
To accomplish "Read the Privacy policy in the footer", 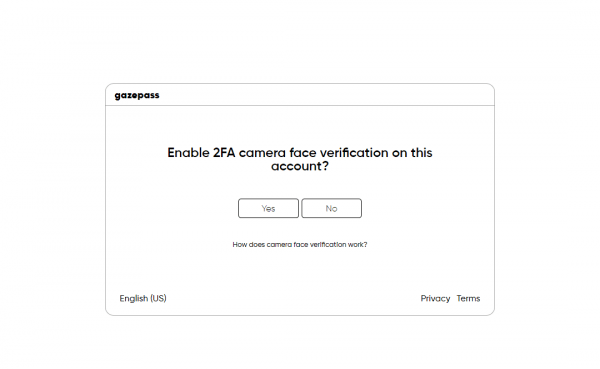I will (x=435, y=298).
